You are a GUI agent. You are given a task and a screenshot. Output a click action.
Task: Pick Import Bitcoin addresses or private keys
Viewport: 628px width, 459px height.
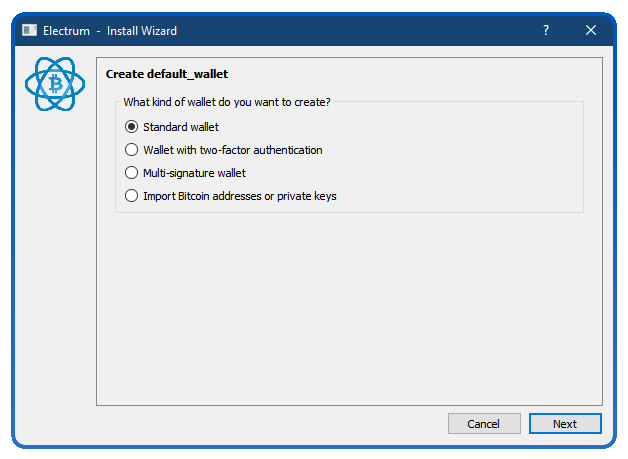pyautogui.click(x=131, y=196)
